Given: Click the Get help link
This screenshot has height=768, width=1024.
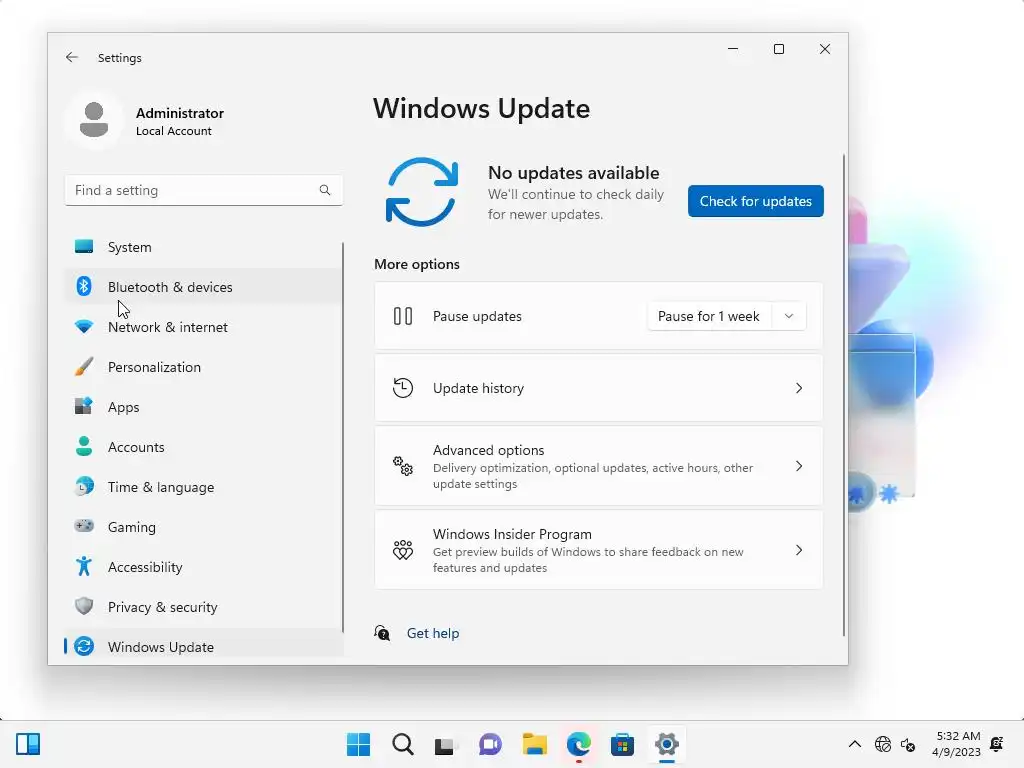Looking at the screenshot, I should tap(433, 633).
